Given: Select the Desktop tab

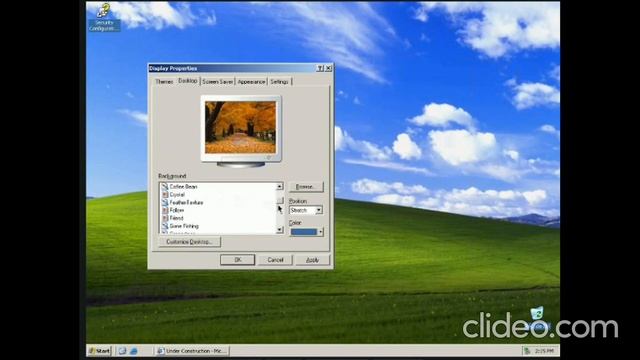Looking at the screenshot, I should 188,81.
